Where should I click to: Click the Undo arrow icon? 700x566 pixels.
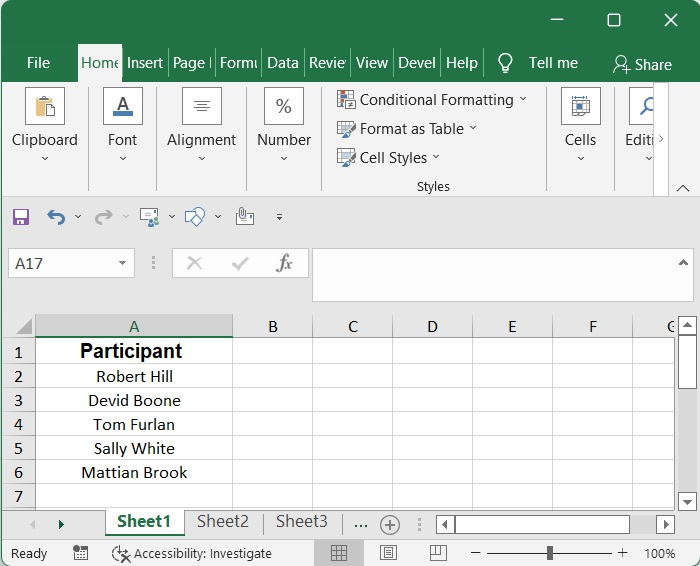[x=56, y=216]
